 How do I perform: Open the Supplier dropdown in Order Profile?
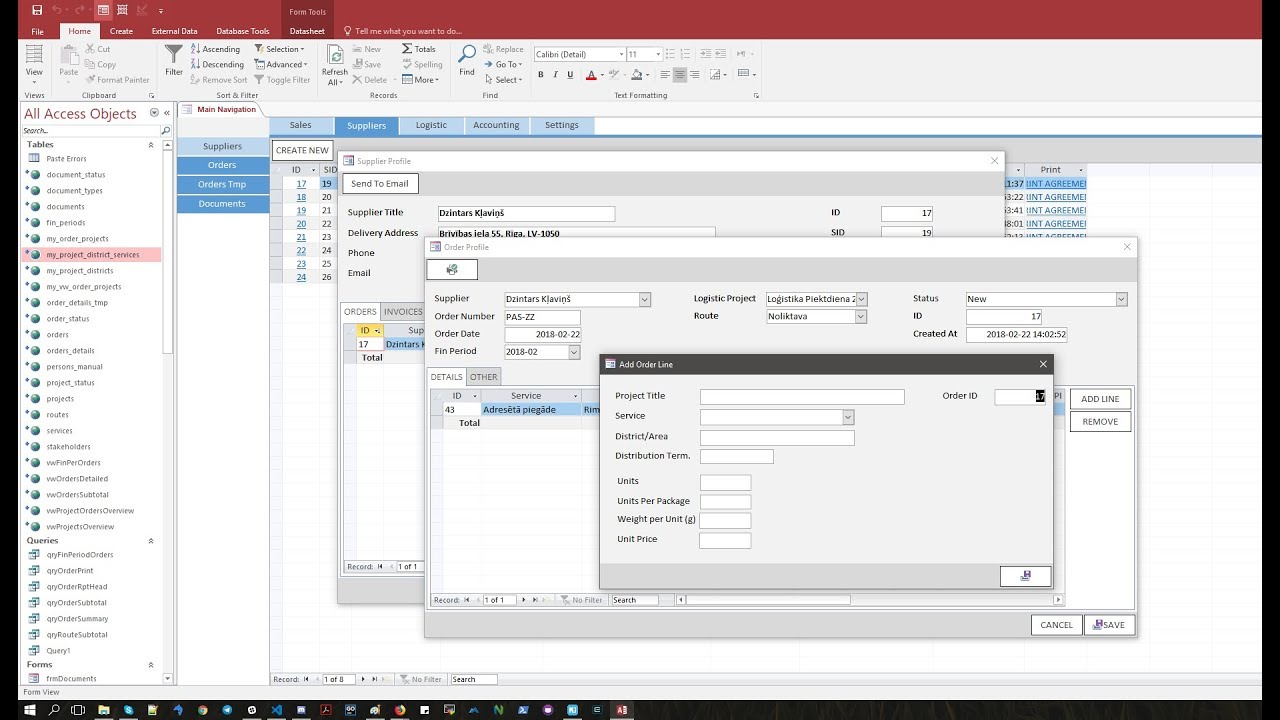click(644, 299)
